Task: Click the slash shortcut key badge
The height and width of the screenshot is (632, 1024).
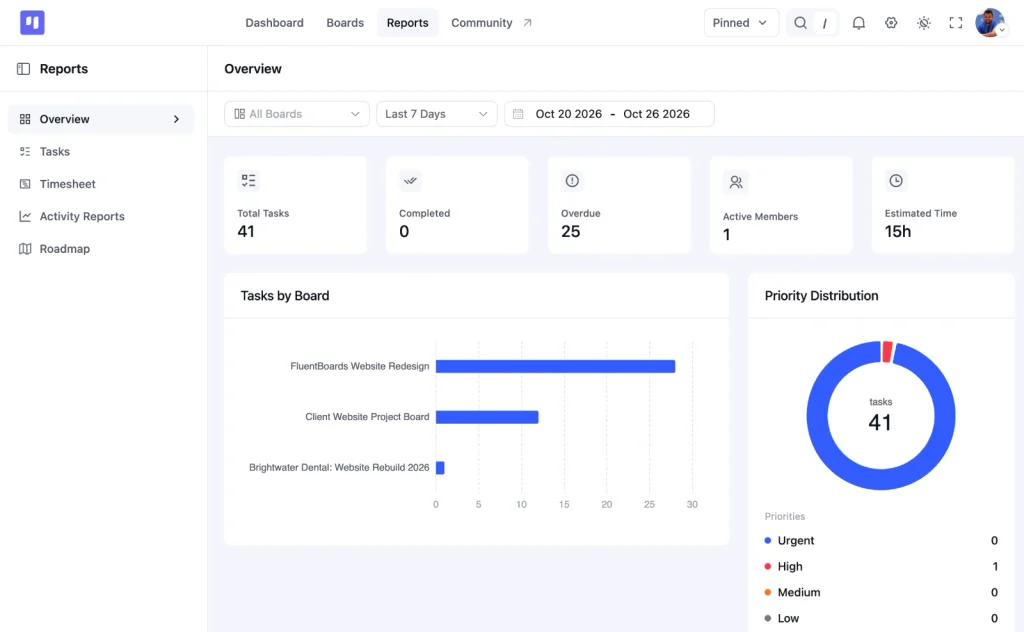Action: point(825,24)
